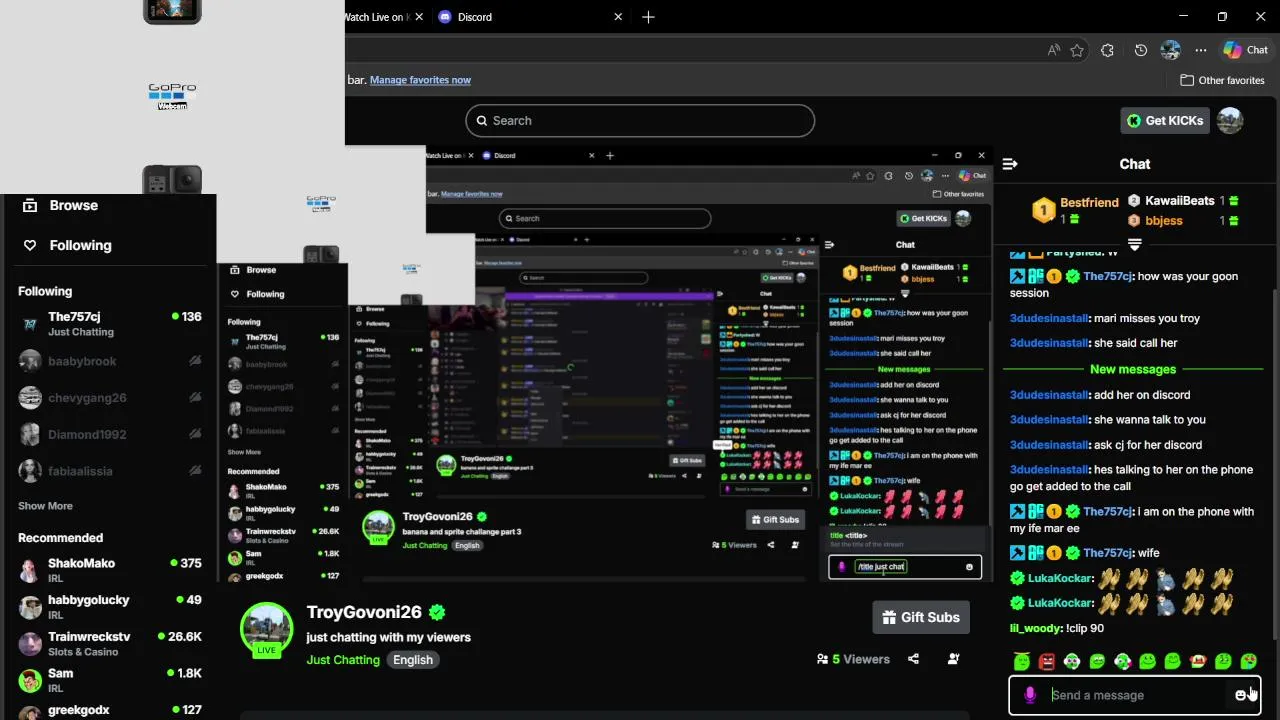Screen dimensions: 1280x720
Task: Select bbjess in the gift leaderboard
Action: point(1164,221)
